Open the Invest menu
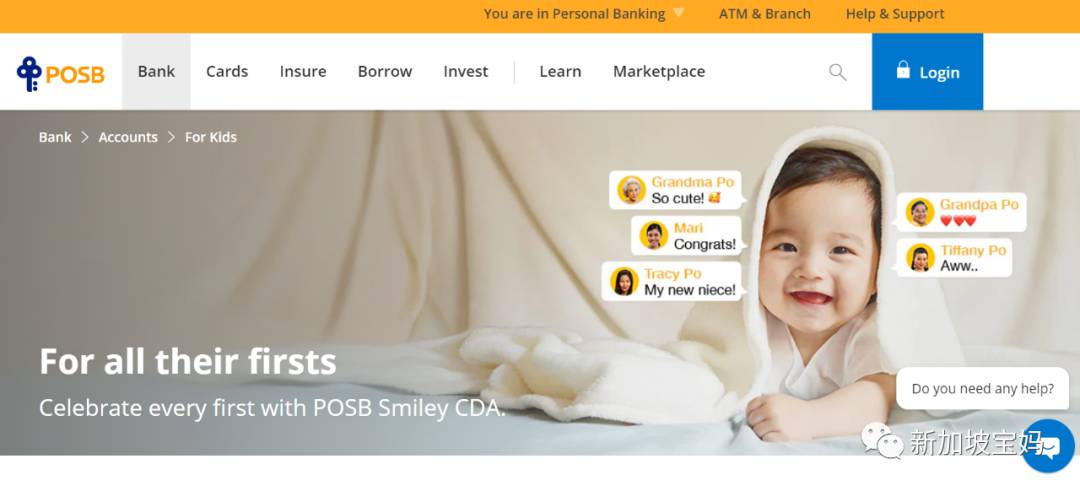This screenshot has width=1080, height=491. point(466,72)
